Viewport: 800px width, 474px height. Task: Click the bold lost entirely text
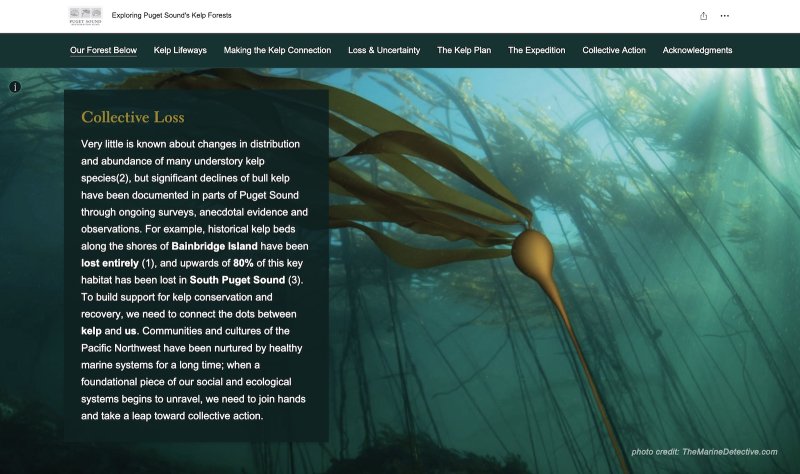coord(110,263)
